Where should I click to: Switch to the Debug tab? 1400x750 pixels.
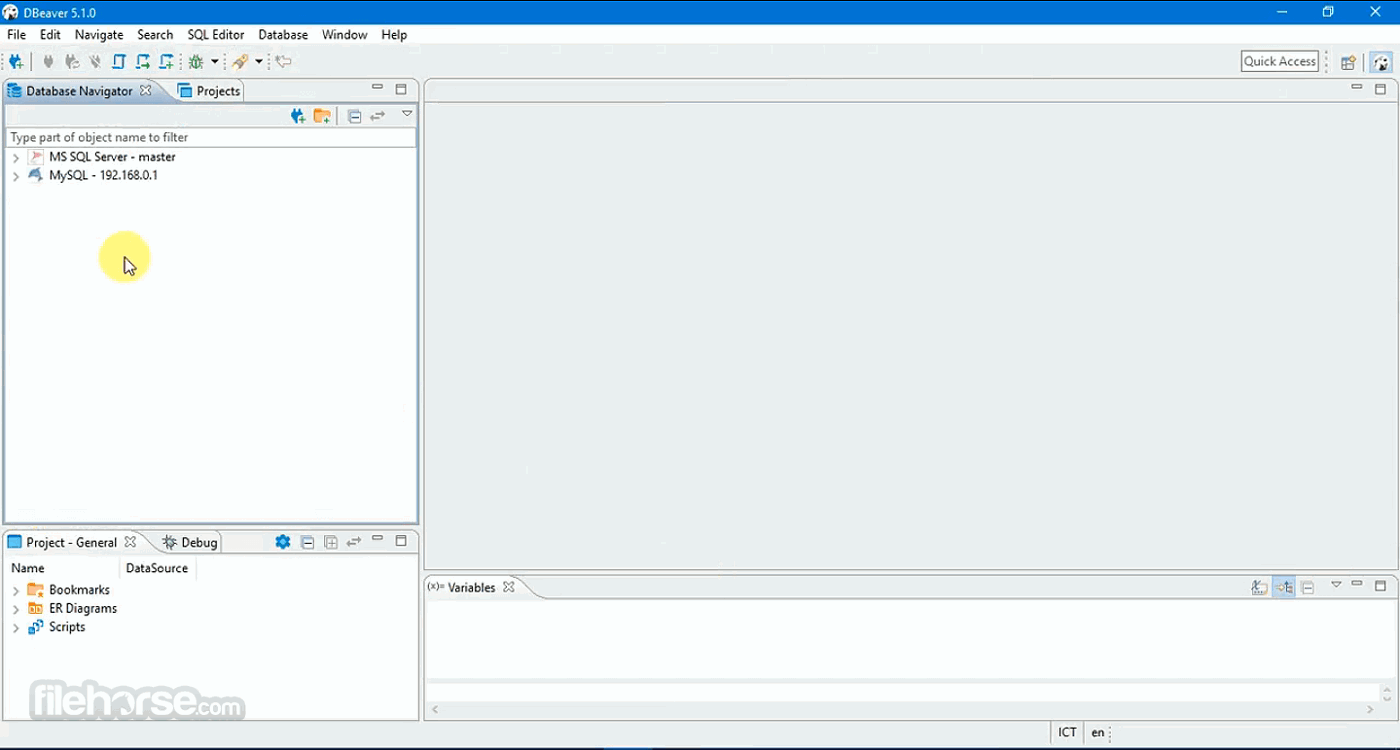191,542
